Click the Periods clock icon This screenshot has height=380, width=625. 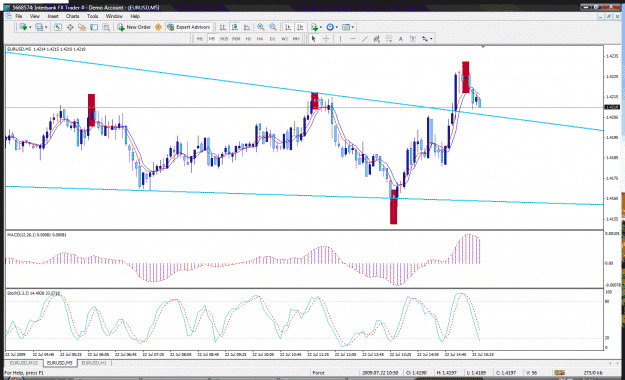(x=330, y=27)
